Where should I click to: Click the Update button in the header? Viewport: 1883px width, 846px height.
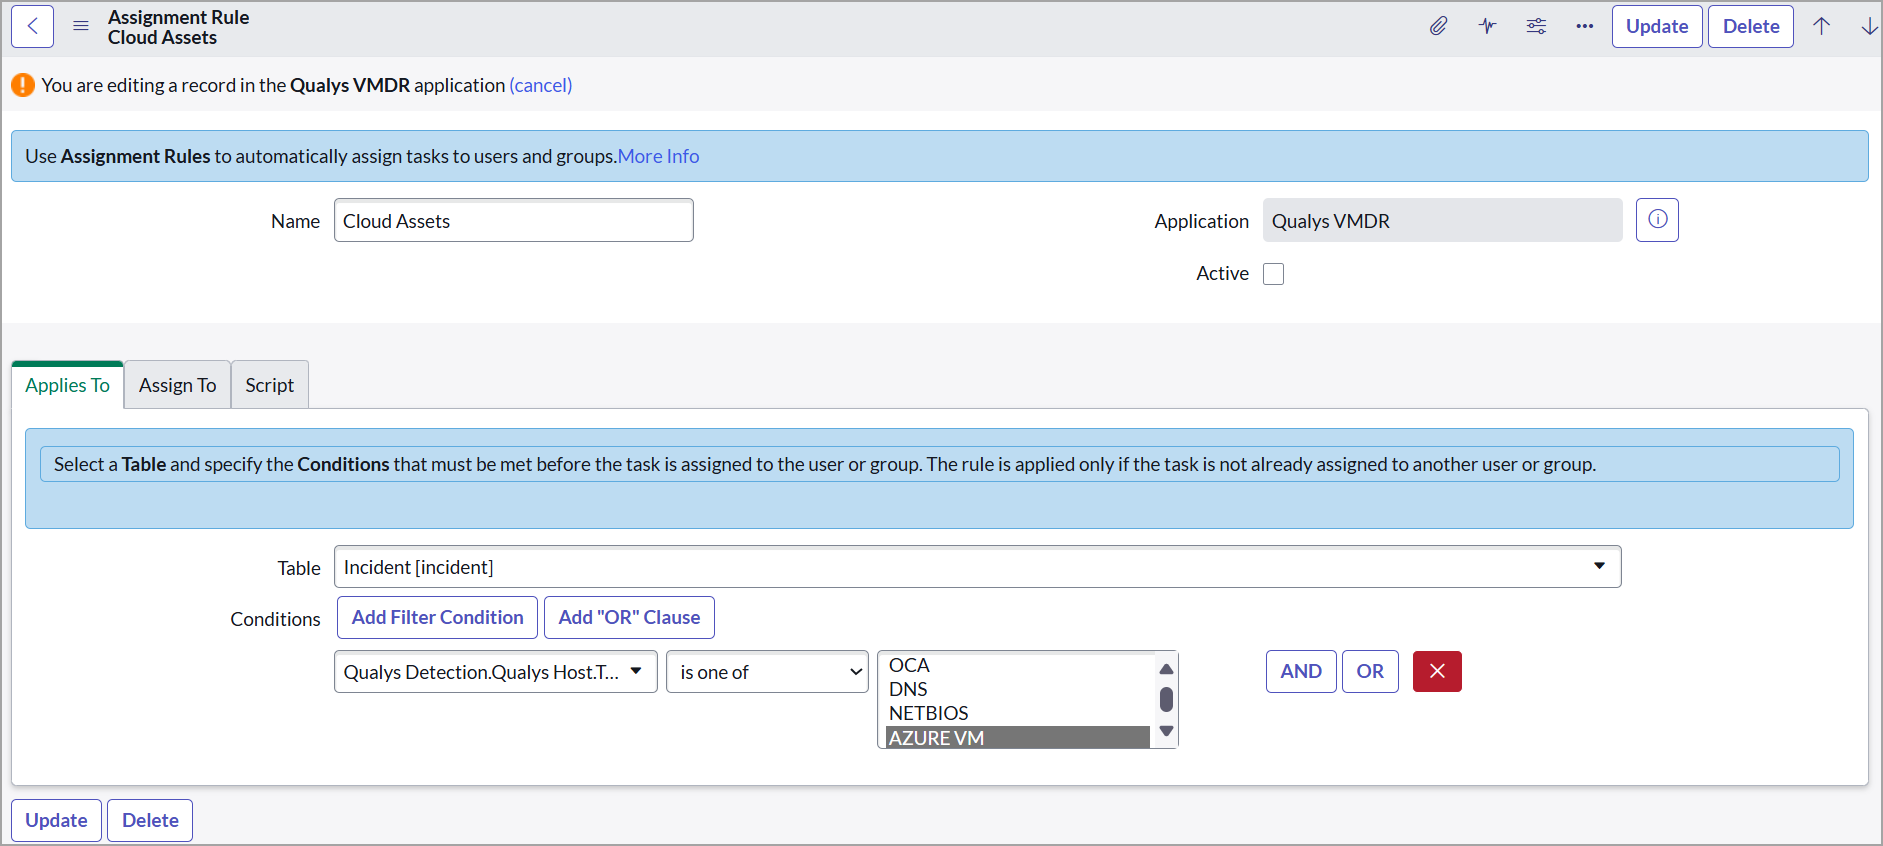pyautogui.click(x=1657, y=27)
